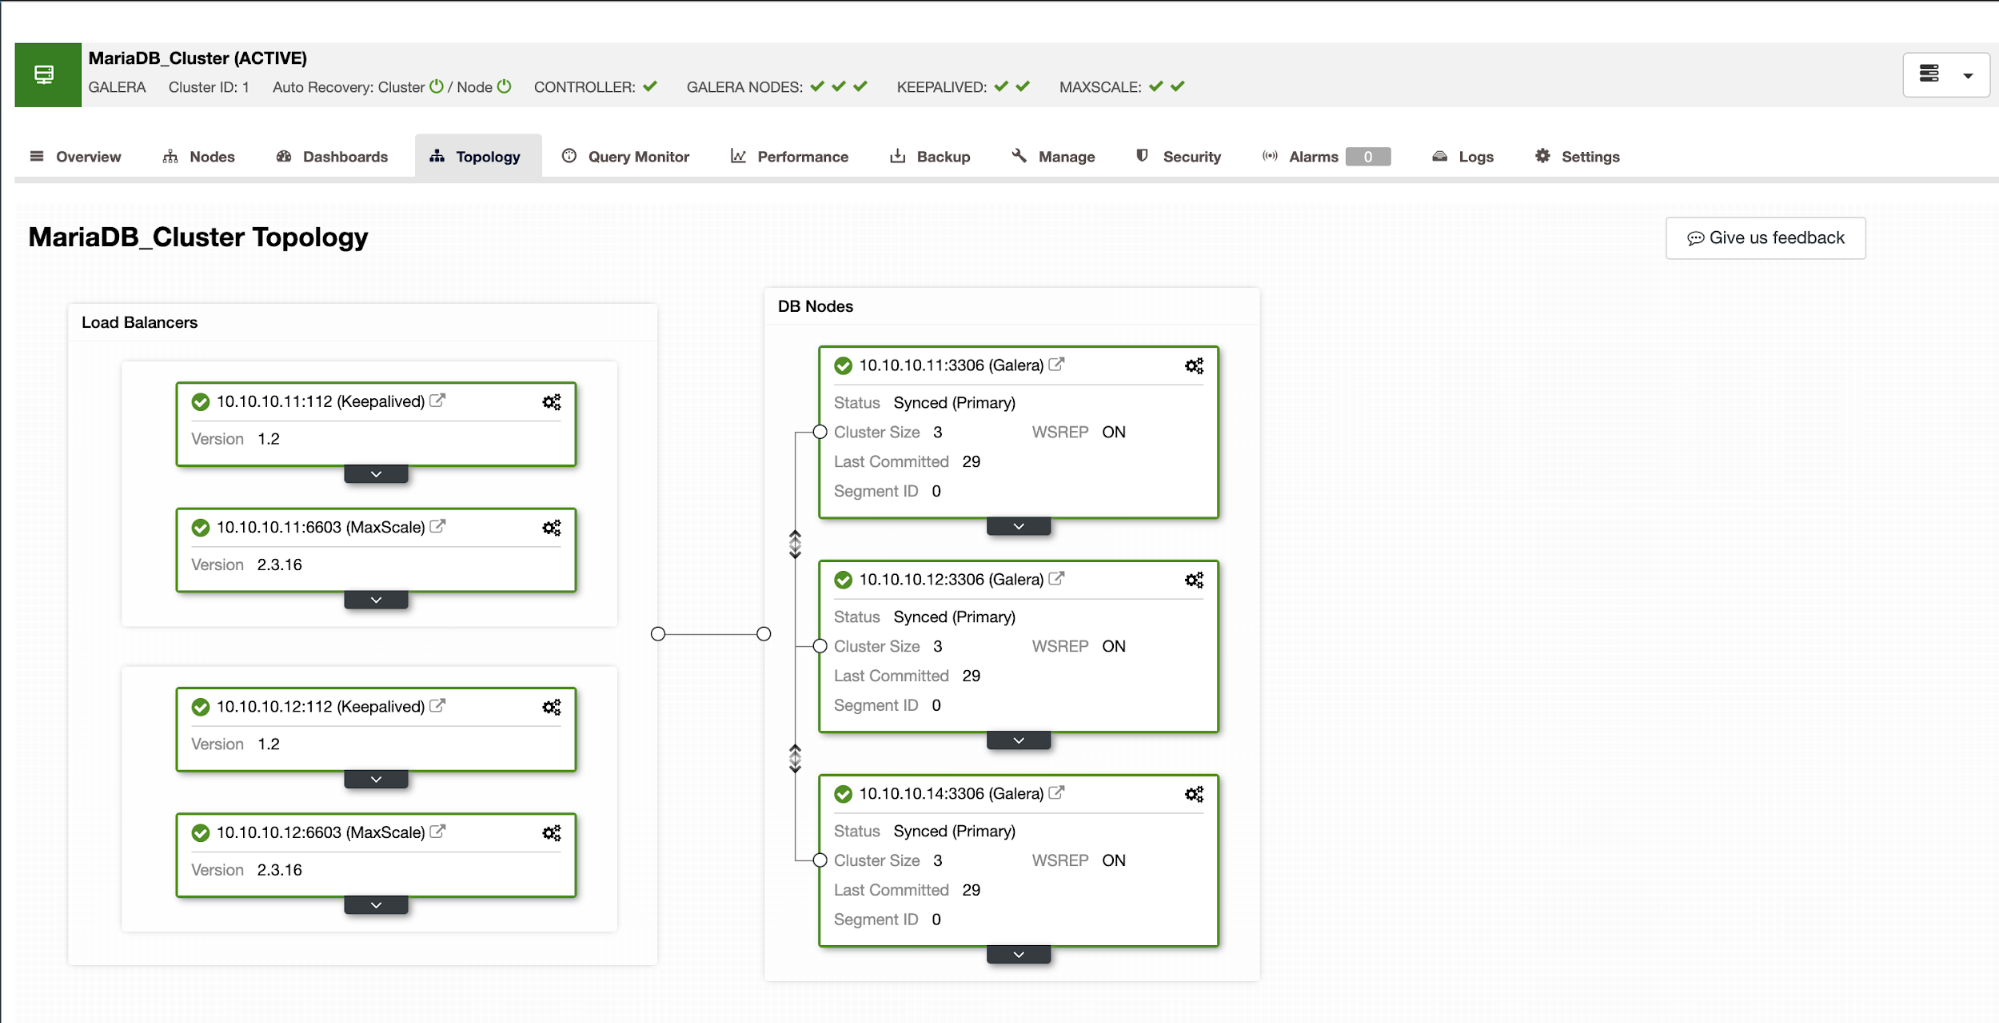Expand 10.10.10.14:3306 Galera card details

pyautogui.click(x=1018, y=954)
